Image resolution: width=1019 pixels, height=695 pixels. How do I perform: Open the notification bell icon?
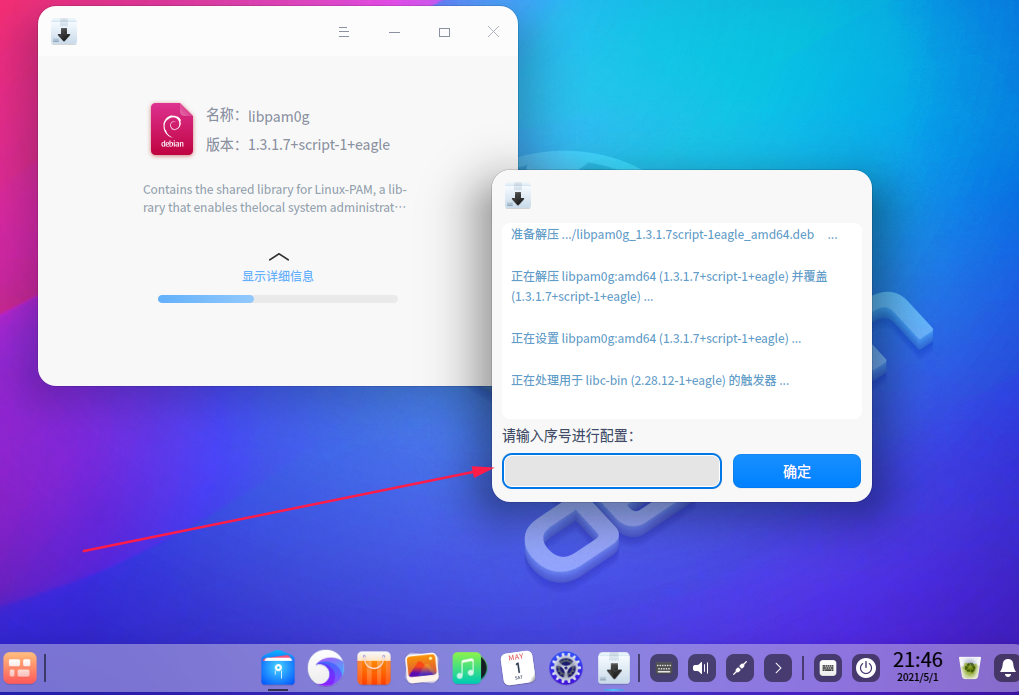click(1007, 668)
